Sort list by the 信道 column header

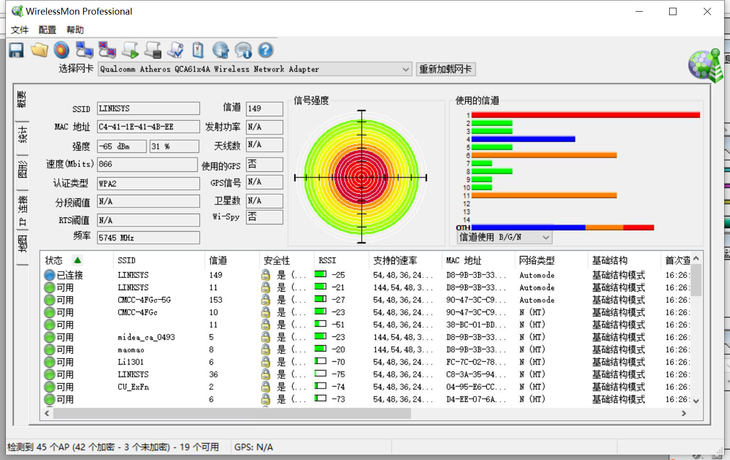[231, 260]
